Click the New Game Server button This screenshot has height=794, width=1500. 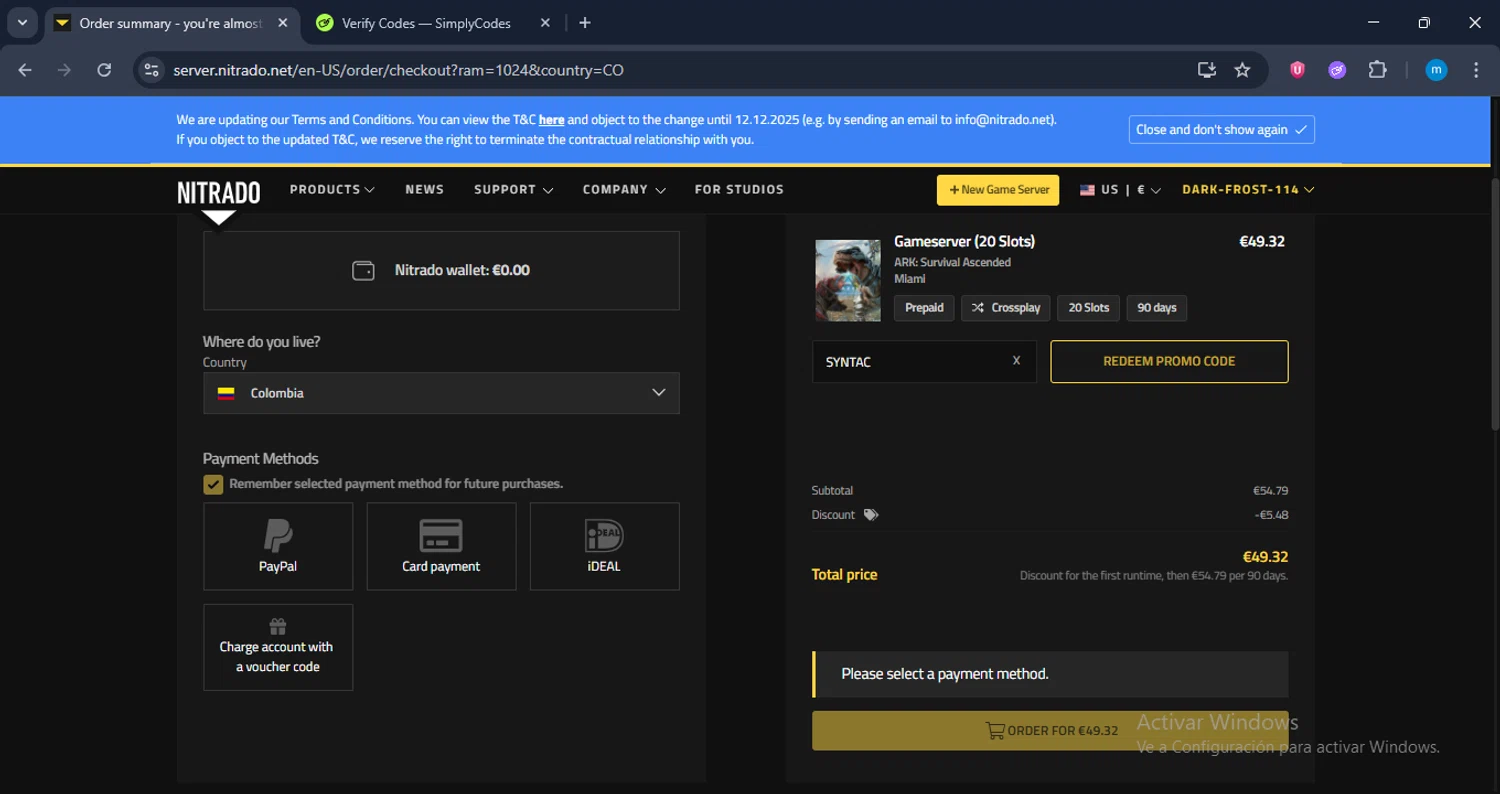click(998, 190)
